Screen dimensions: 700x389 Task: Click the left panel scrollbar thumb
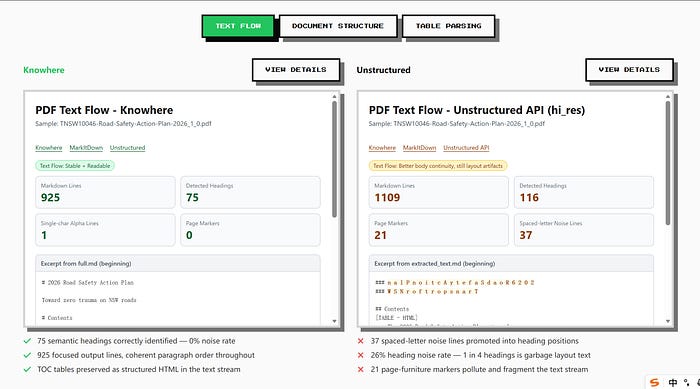[334, 159]
